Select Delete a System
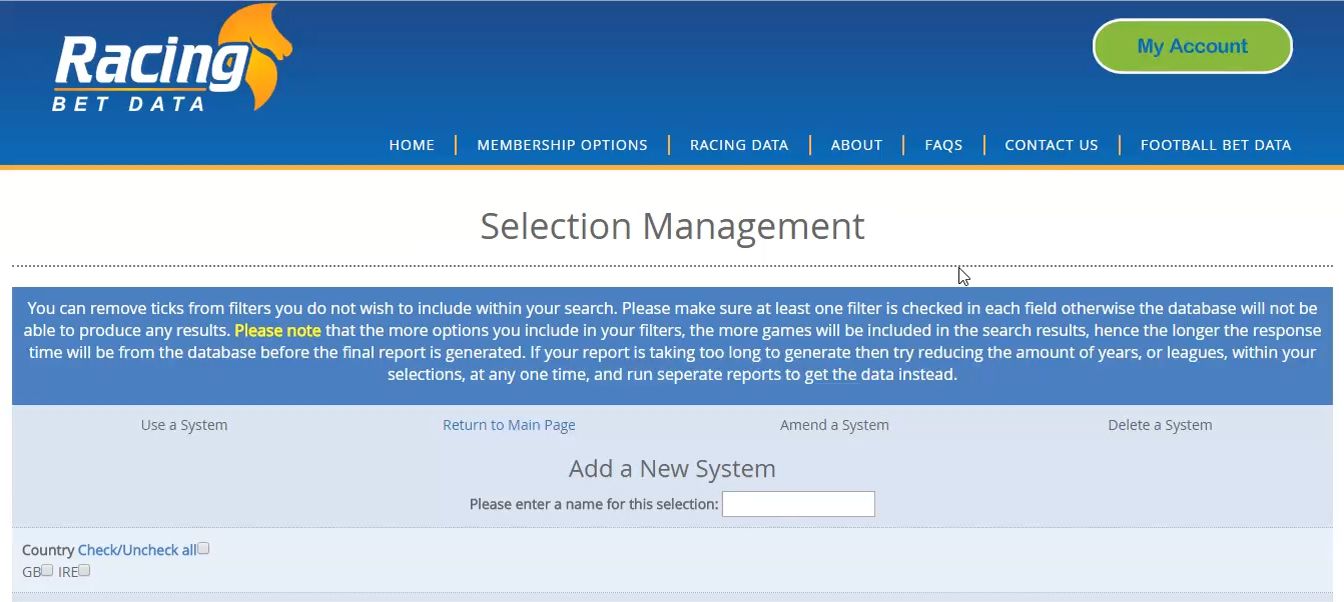Screen dimensions: 1344x602 (1159, 425)
